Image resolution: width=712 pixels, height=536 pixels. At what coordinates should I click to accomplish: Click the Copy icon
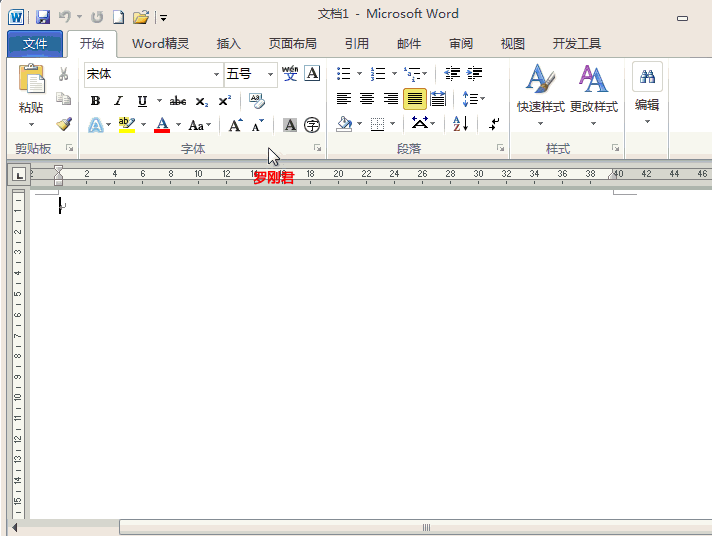64,99
